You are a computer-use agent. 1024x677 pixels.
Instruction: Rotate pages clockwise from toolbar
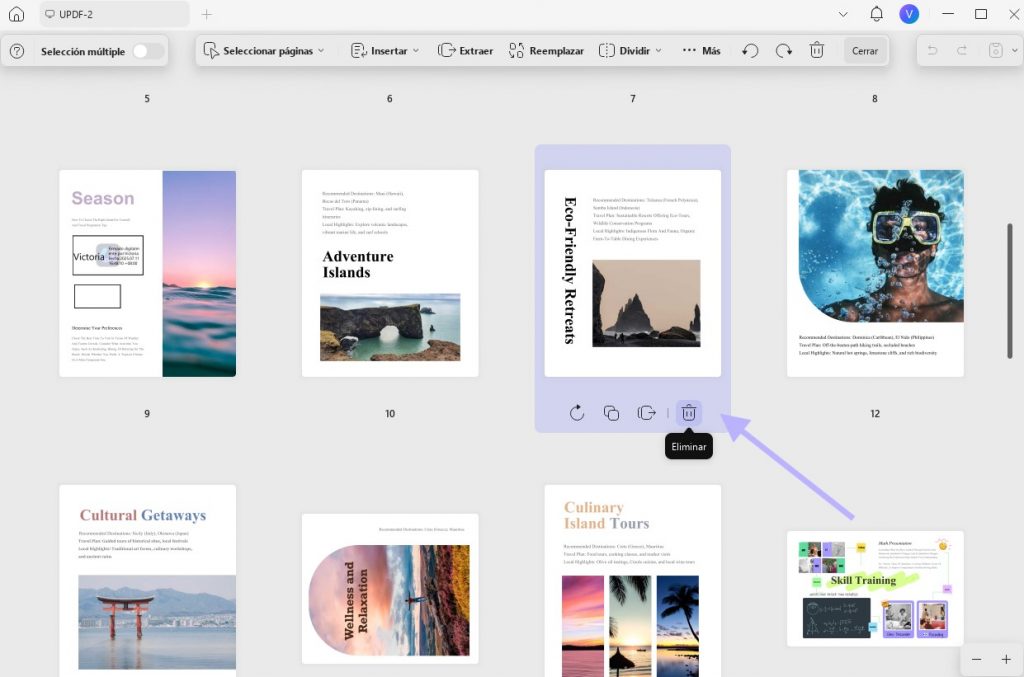(783, 50)
